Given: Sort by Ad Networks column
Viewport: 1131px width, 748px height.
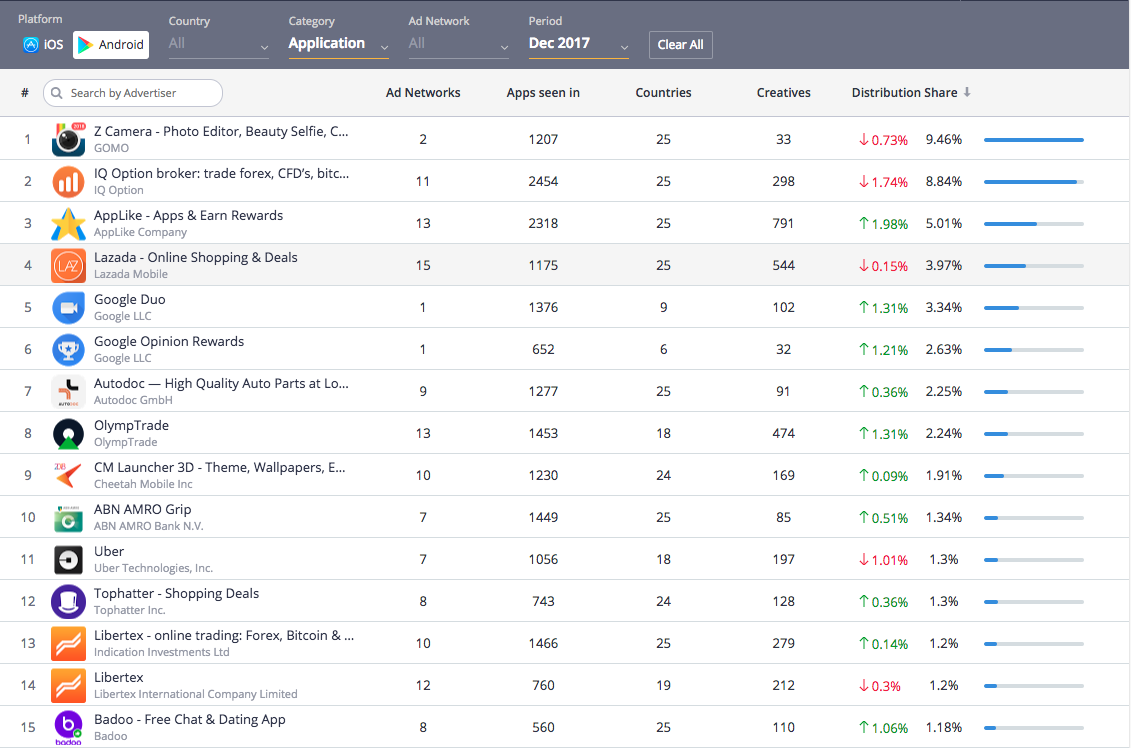Looking at the screenshot, I should tap(423, 93).
